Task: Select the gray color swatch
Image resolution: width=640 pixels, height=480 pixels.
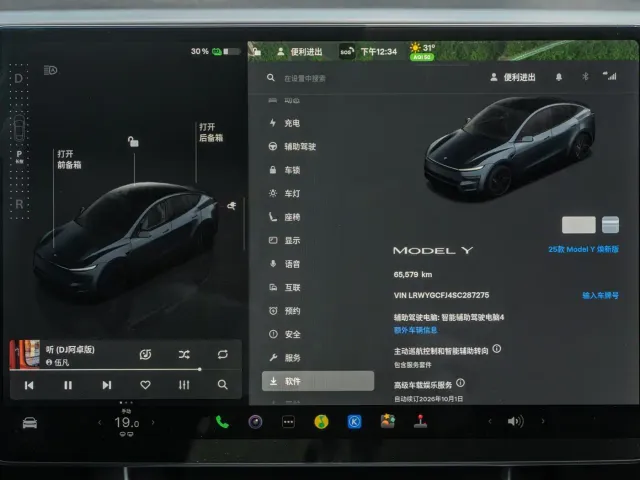Action: [x=578, y=225]
